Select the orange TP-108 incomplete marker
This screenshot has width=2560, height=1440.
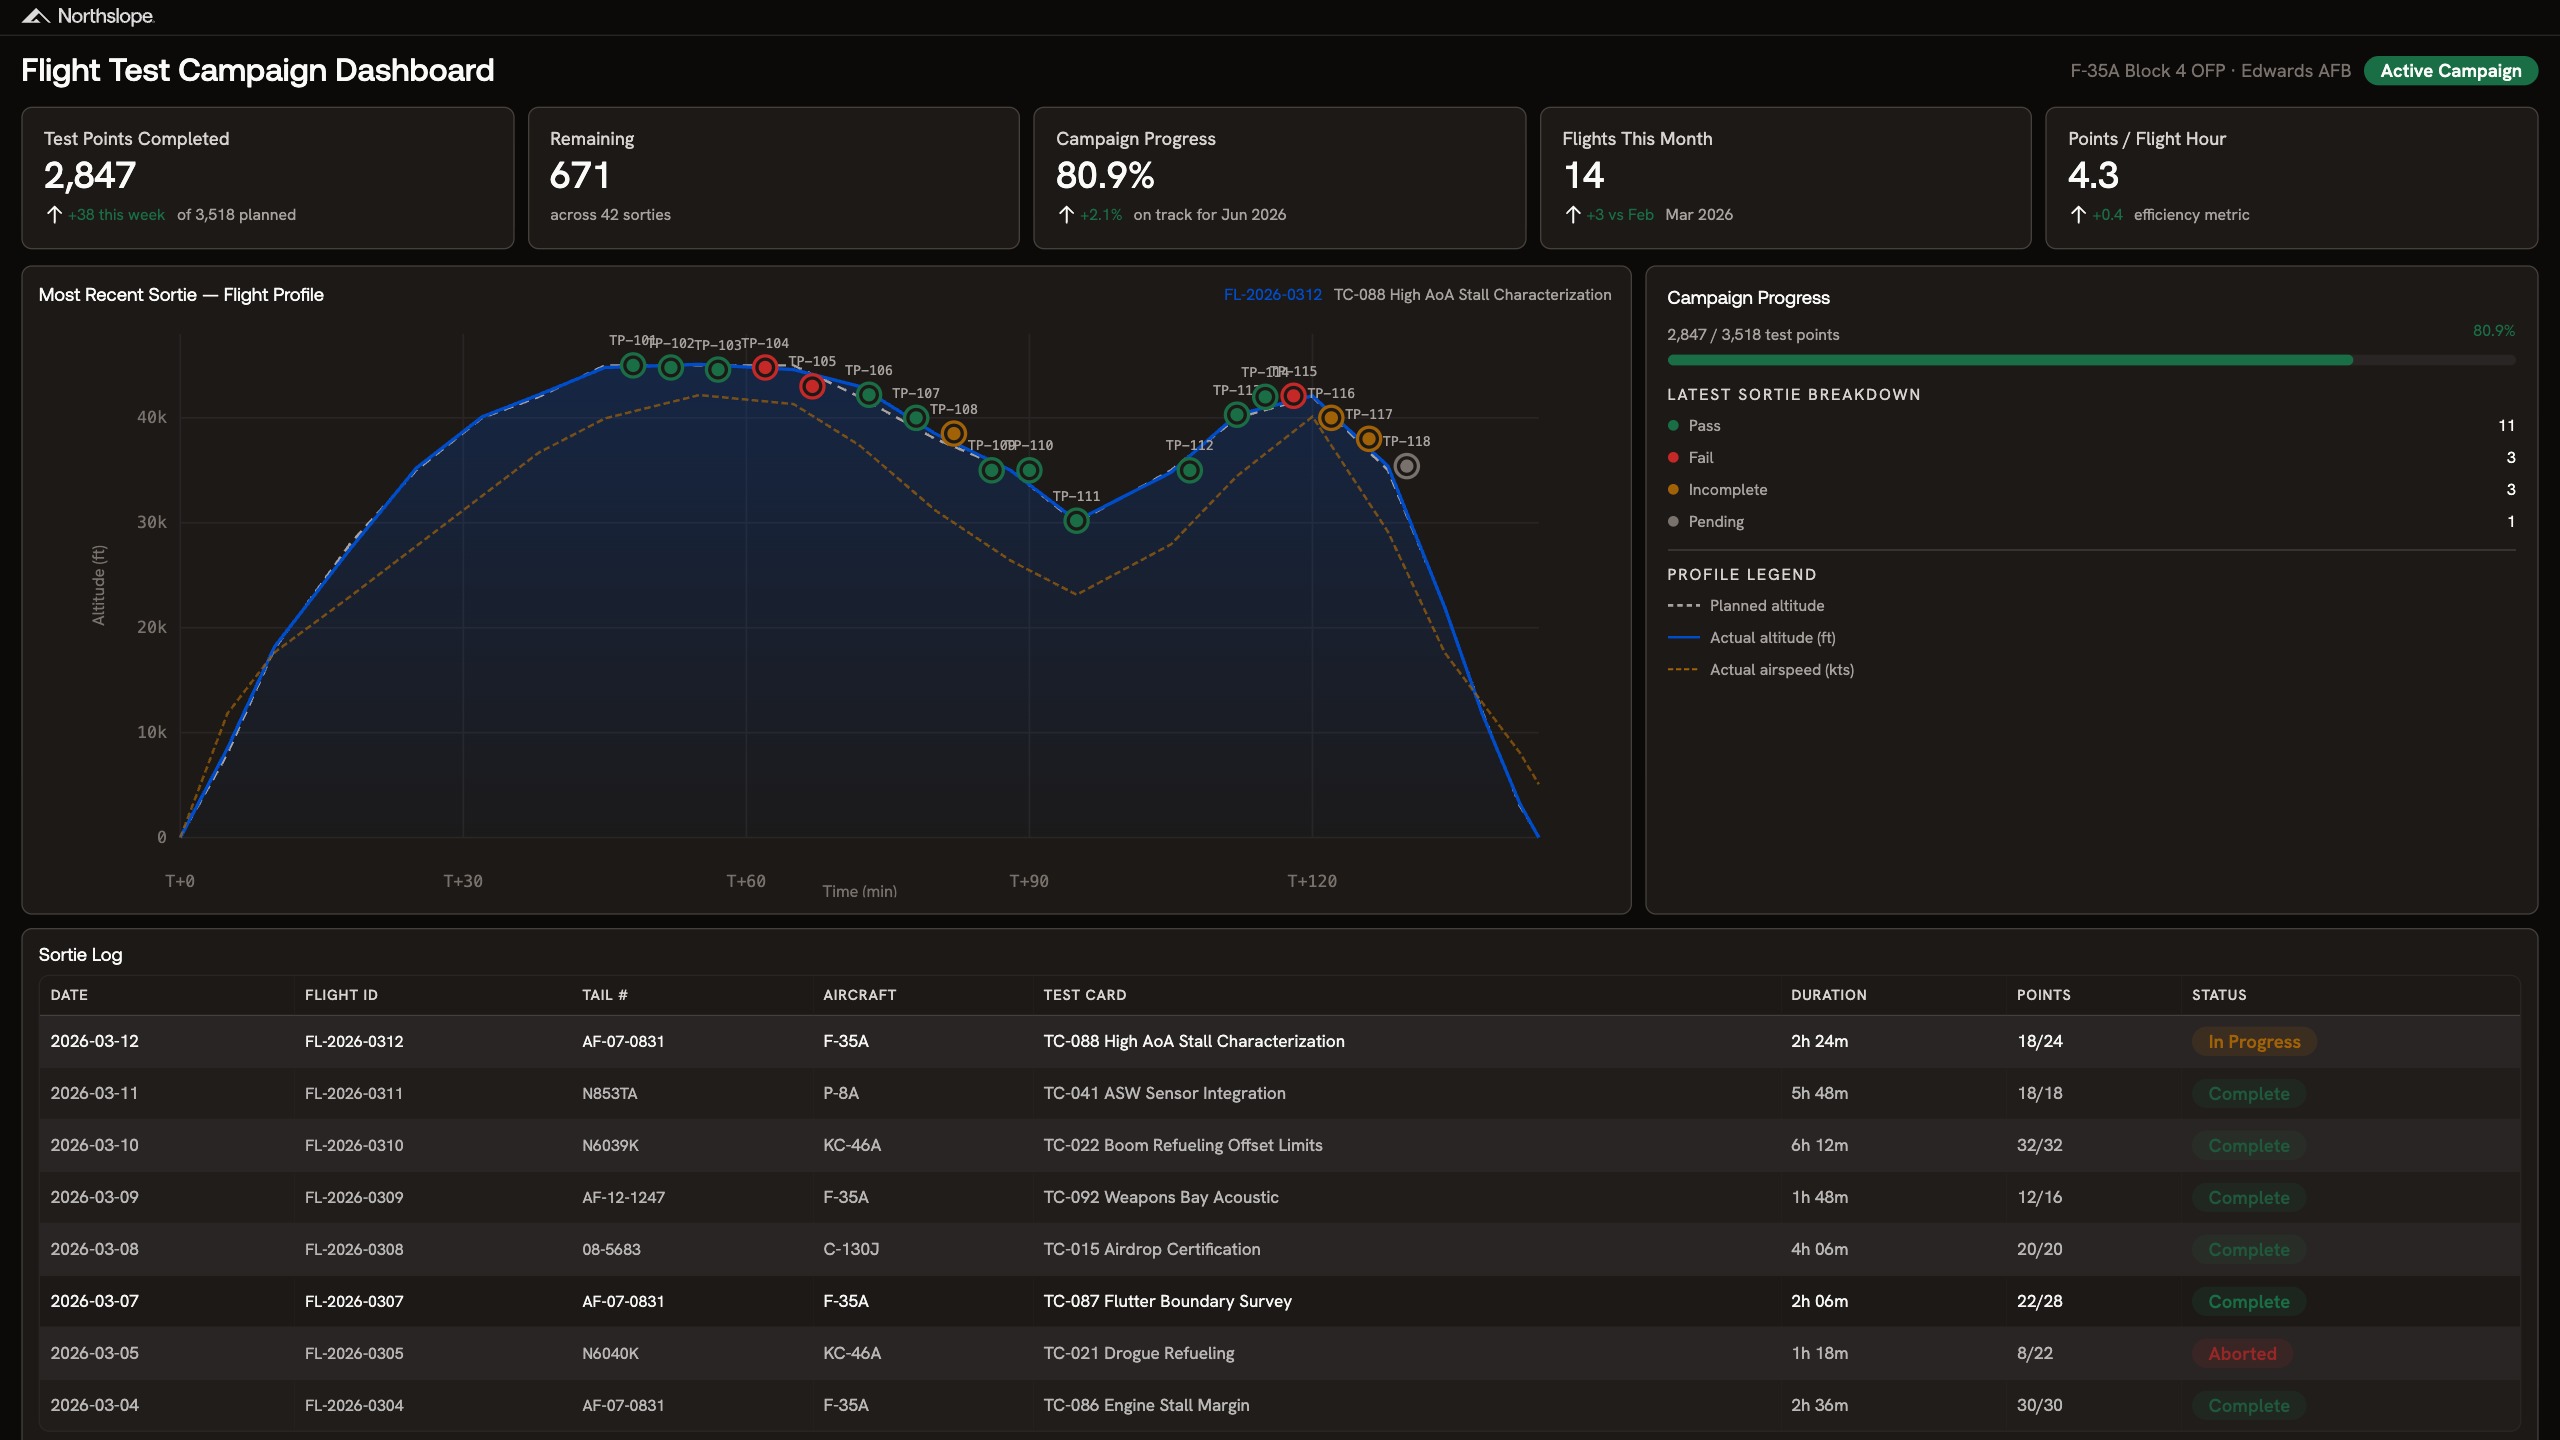953,433
